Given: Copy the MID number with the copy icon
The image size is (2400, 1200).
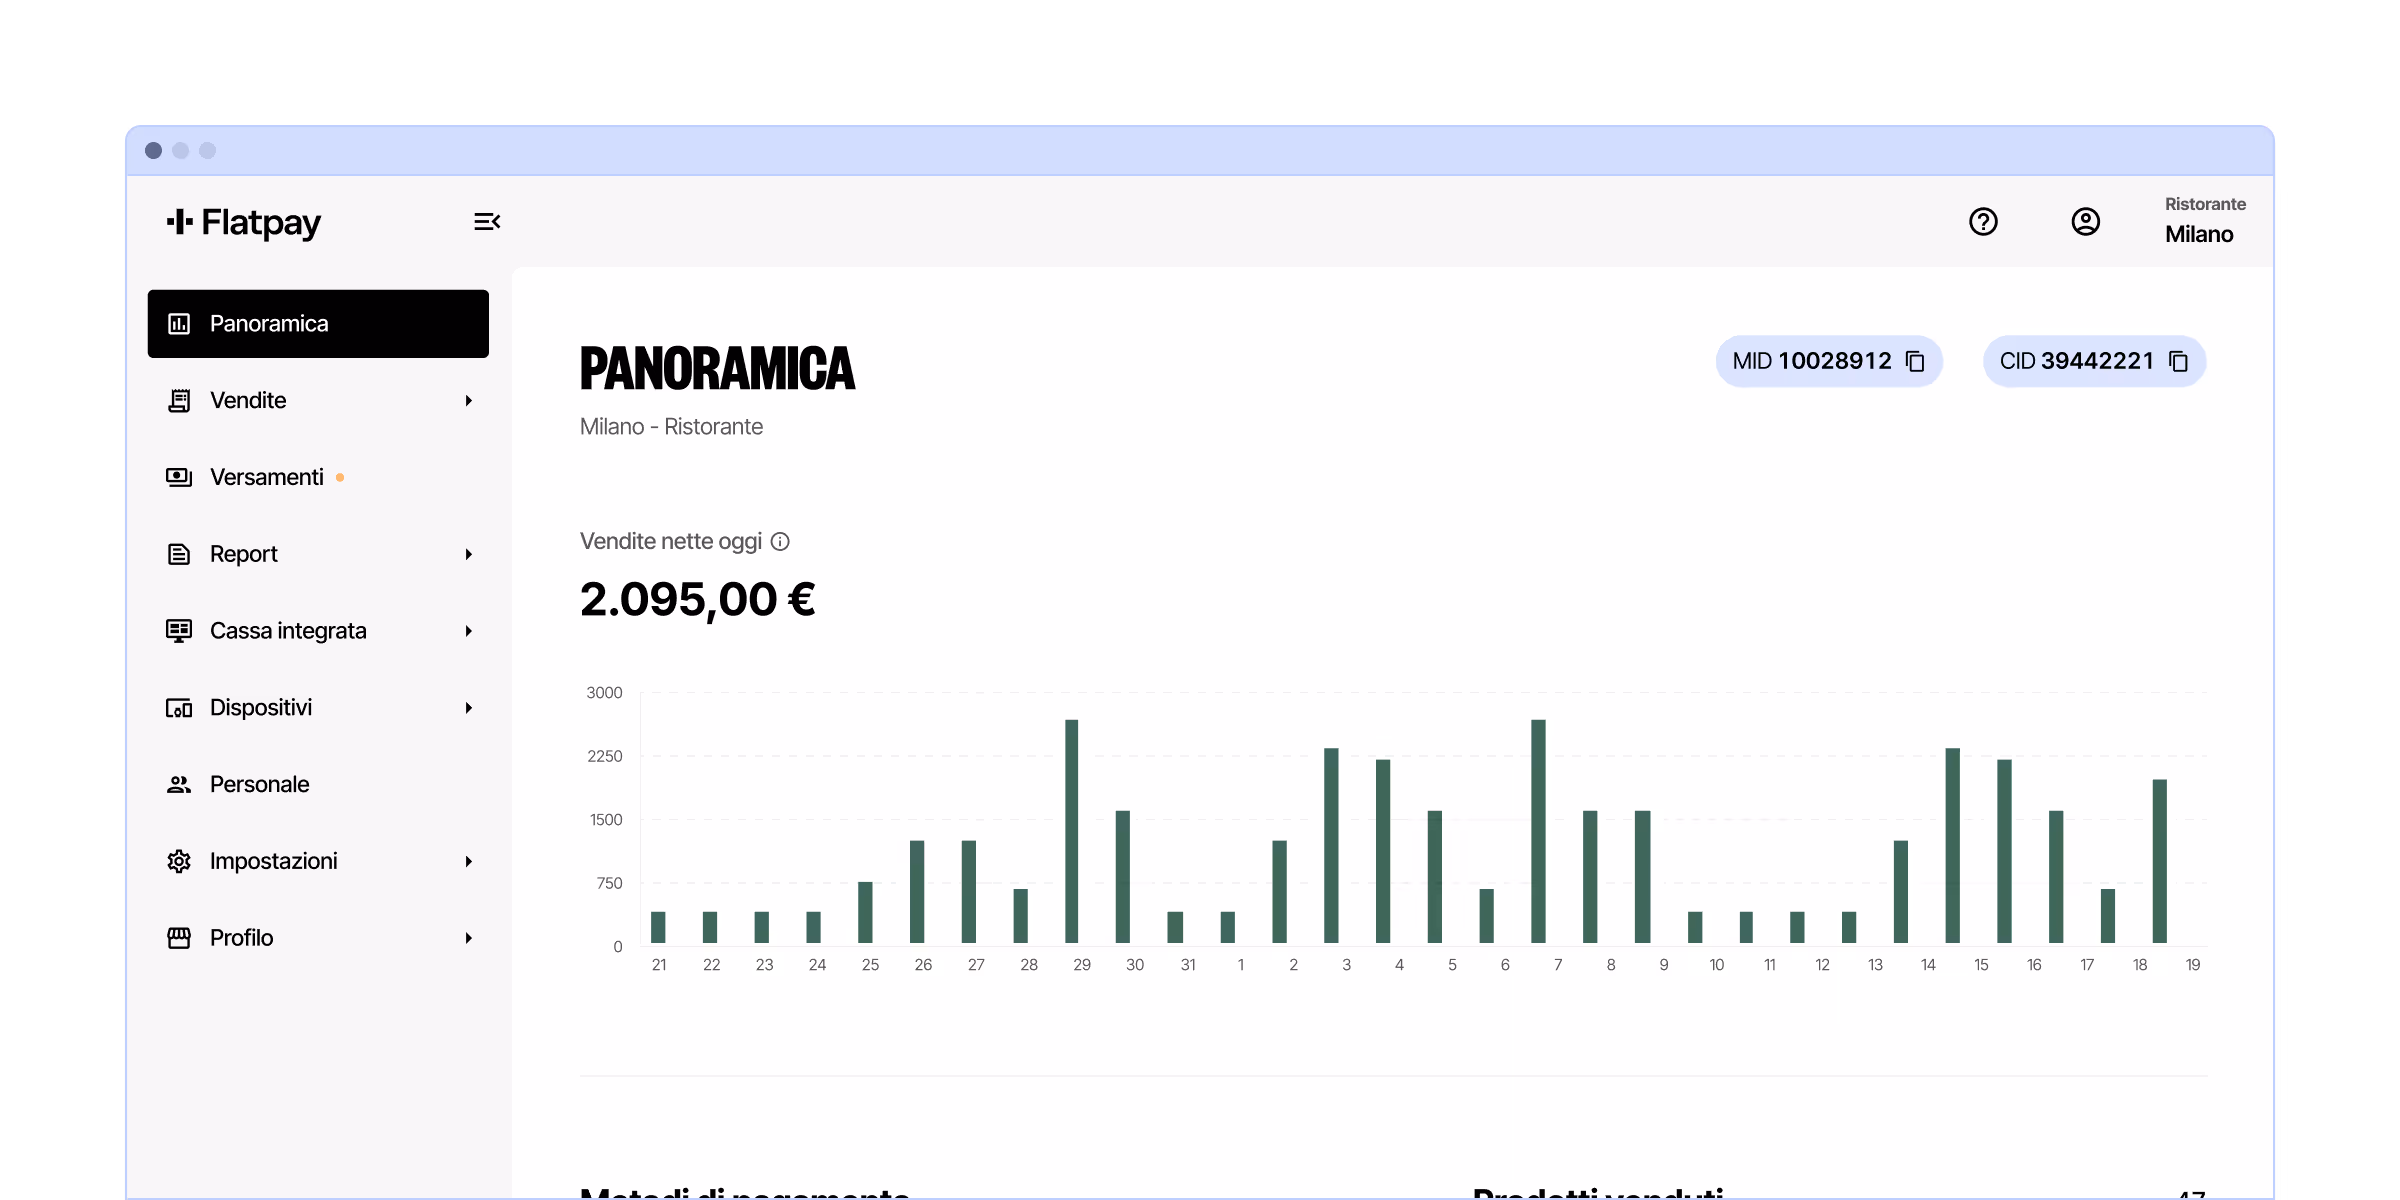Looking at the screenshot, I should point(1915,361).
